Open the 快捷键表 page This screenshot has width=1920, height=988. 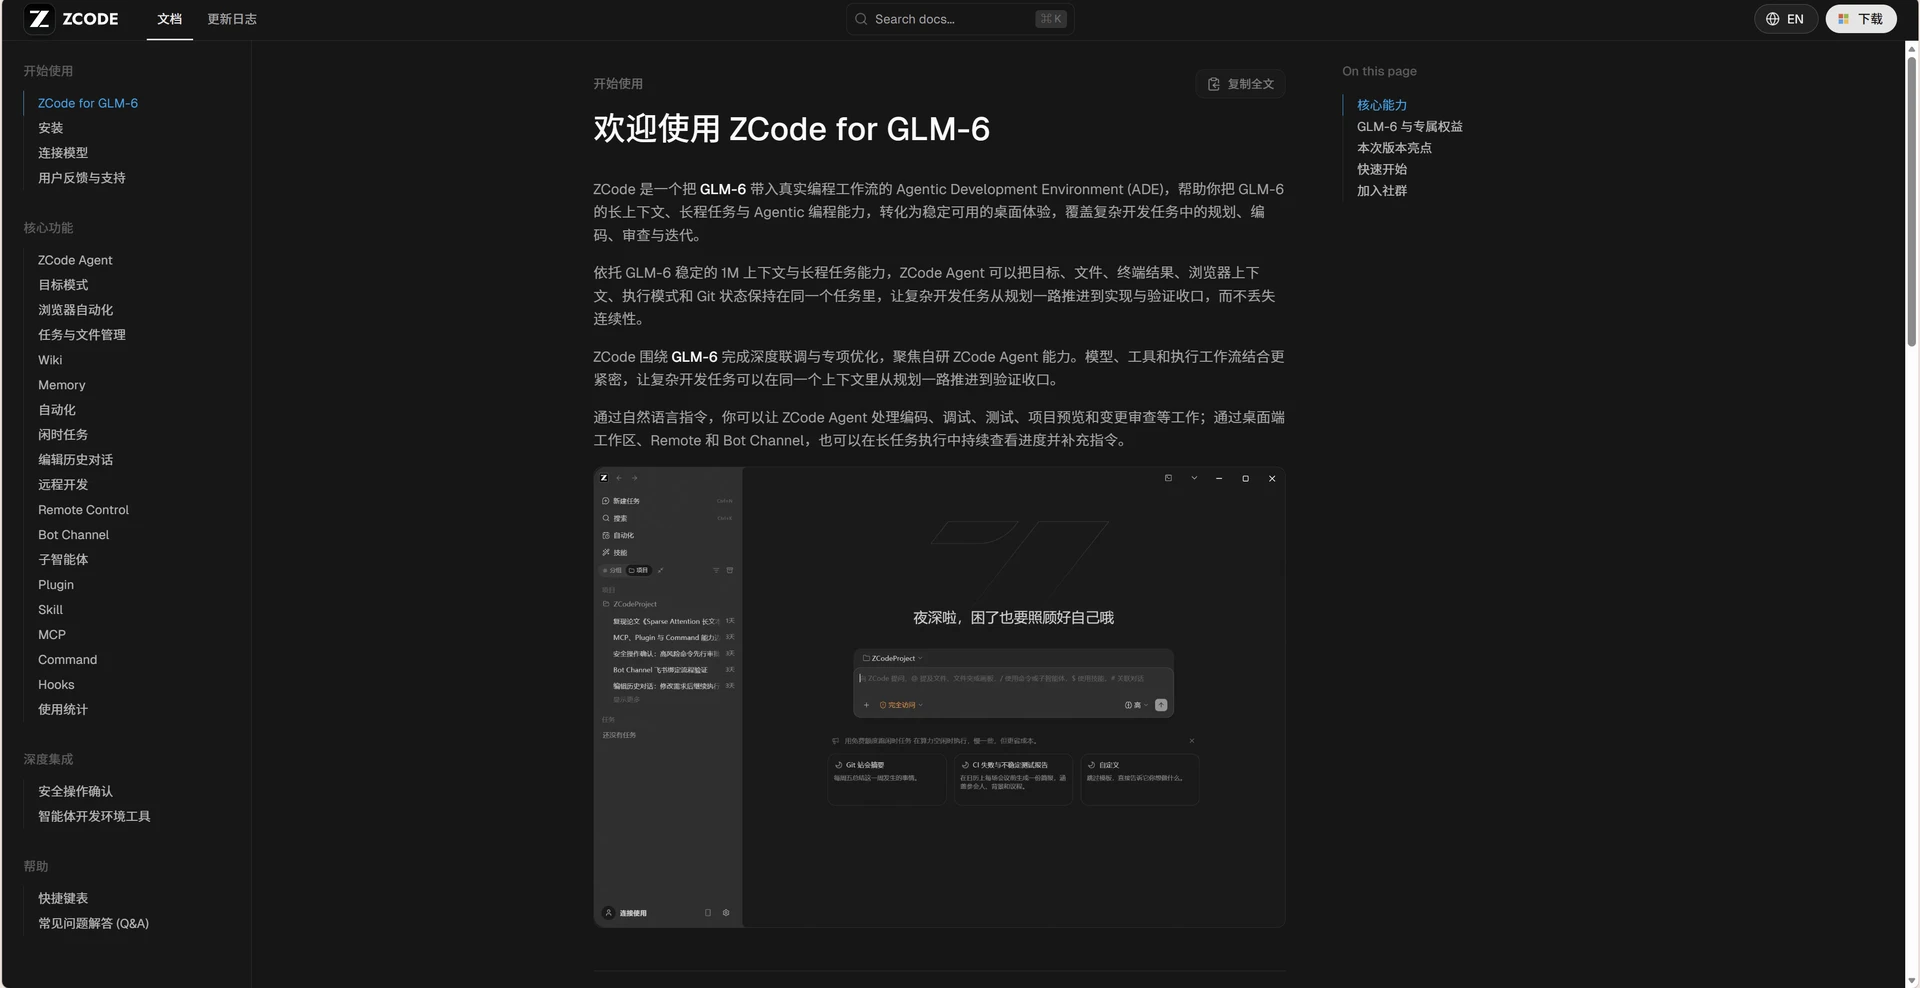point(63,899)
